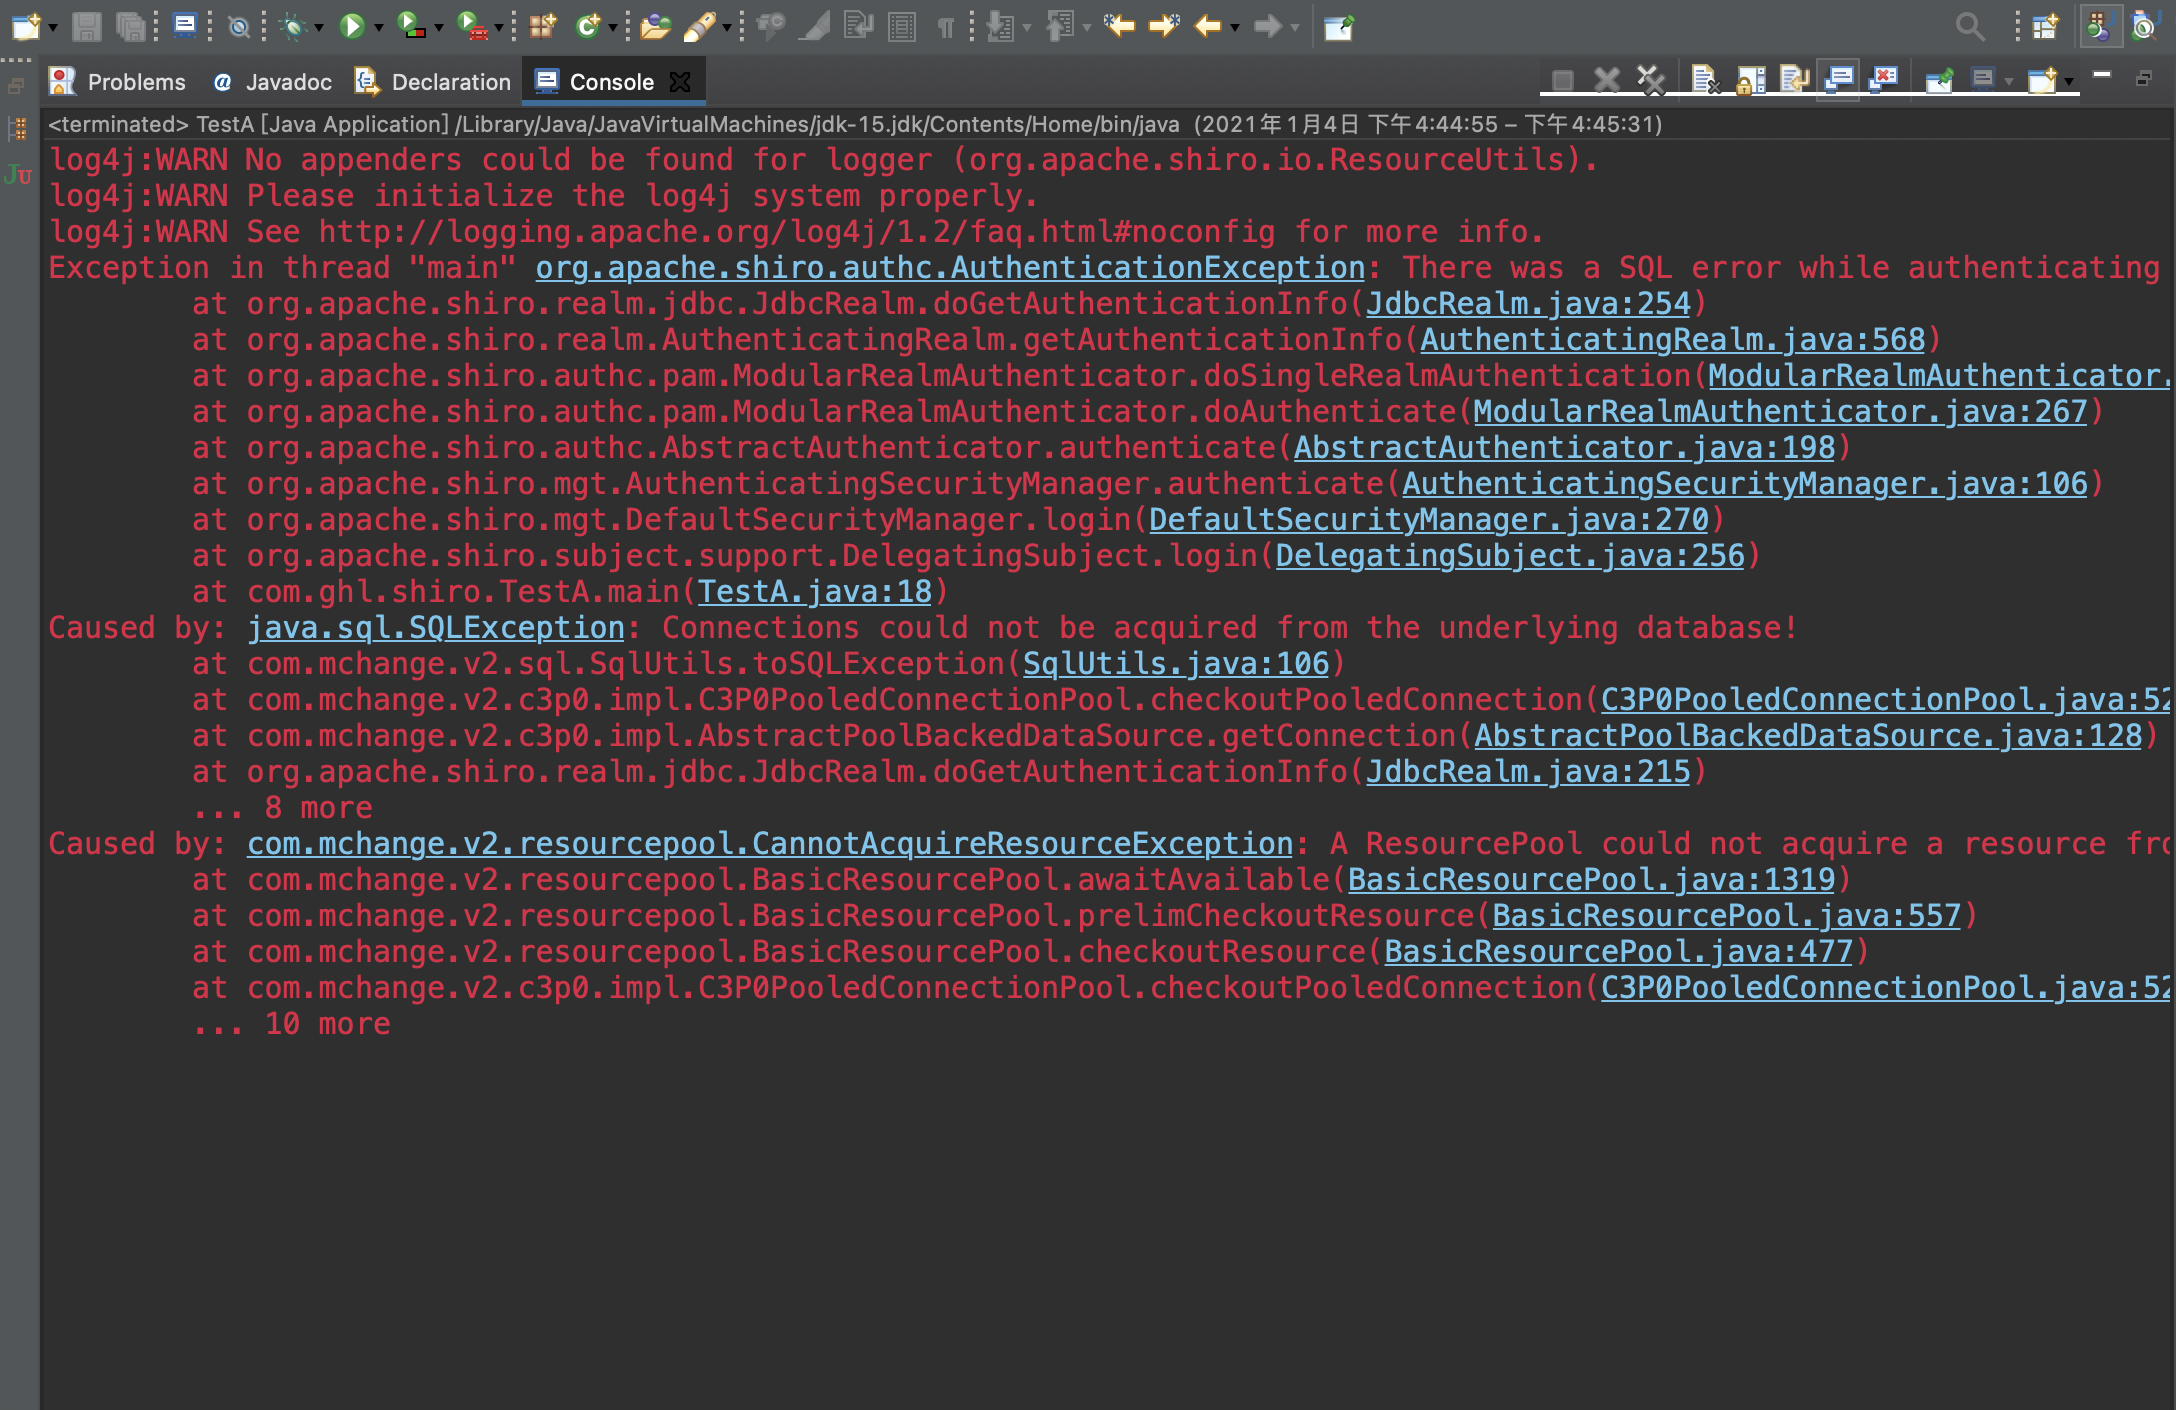Expand New Java Class dropdown arrow

612,28
